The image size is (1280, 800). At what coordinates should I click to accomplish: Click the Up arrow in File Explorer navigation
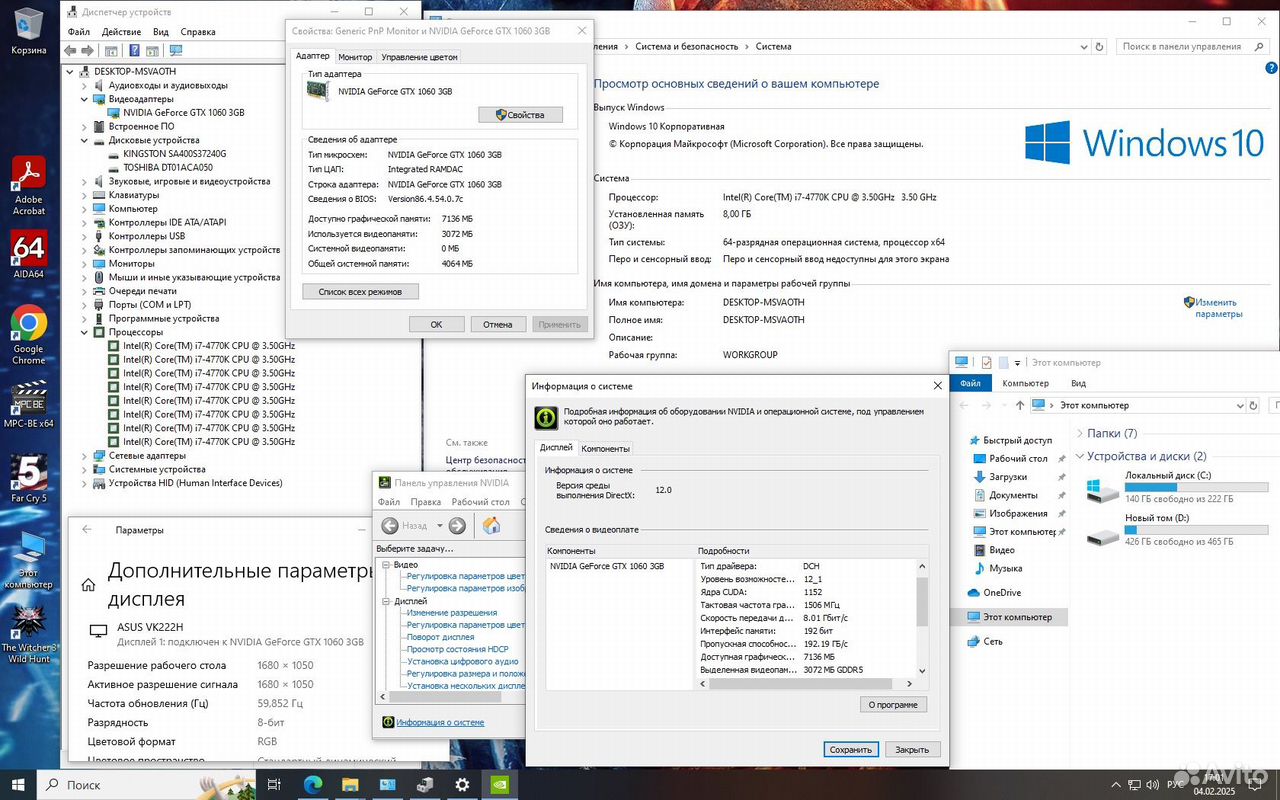coord(1019,405)
